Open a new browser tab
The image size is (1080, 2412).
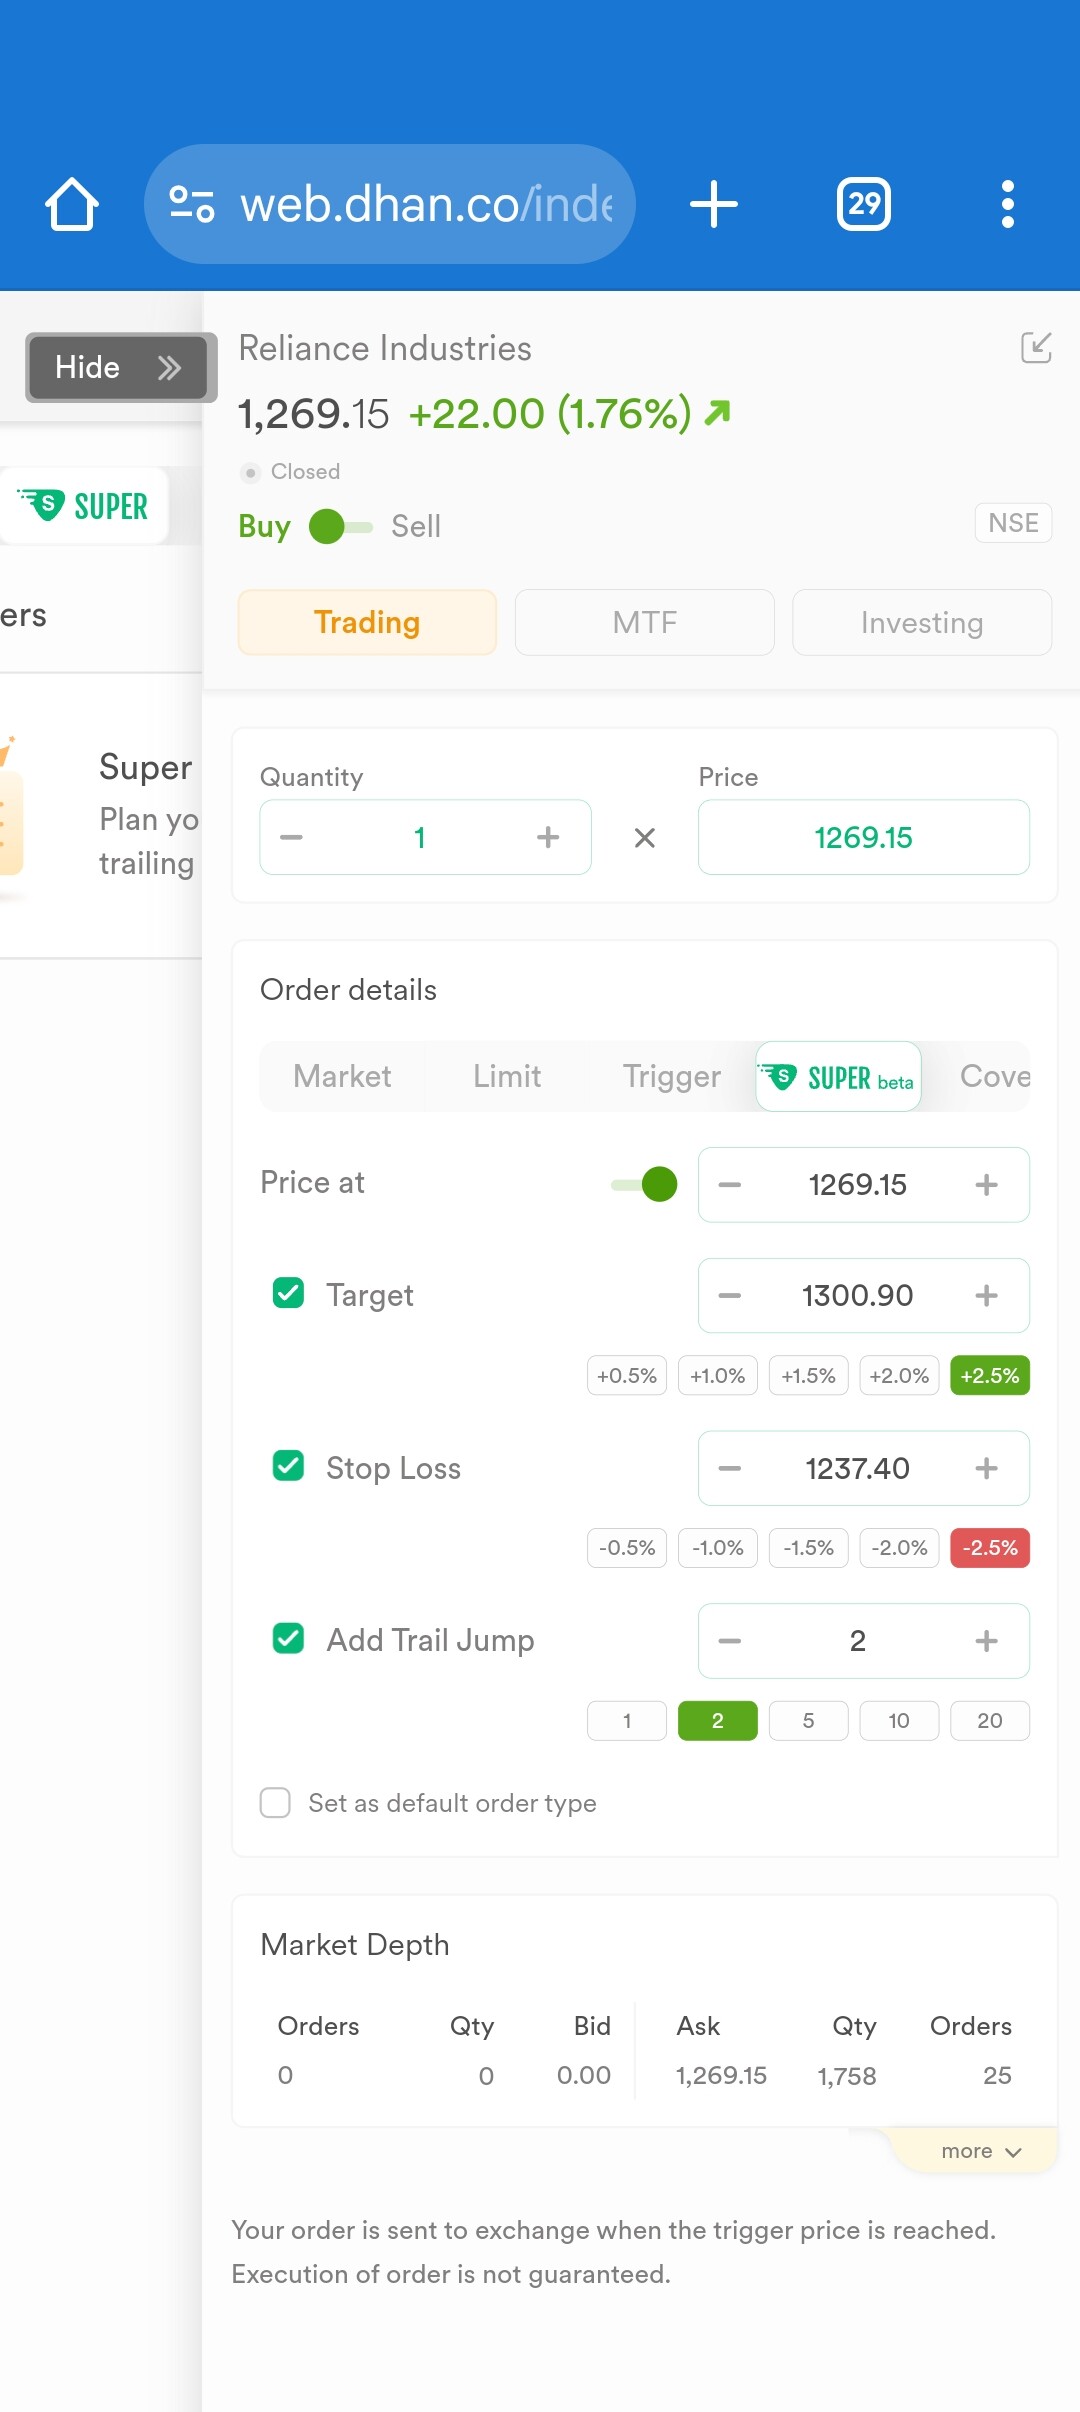click(x=714, y=204)
